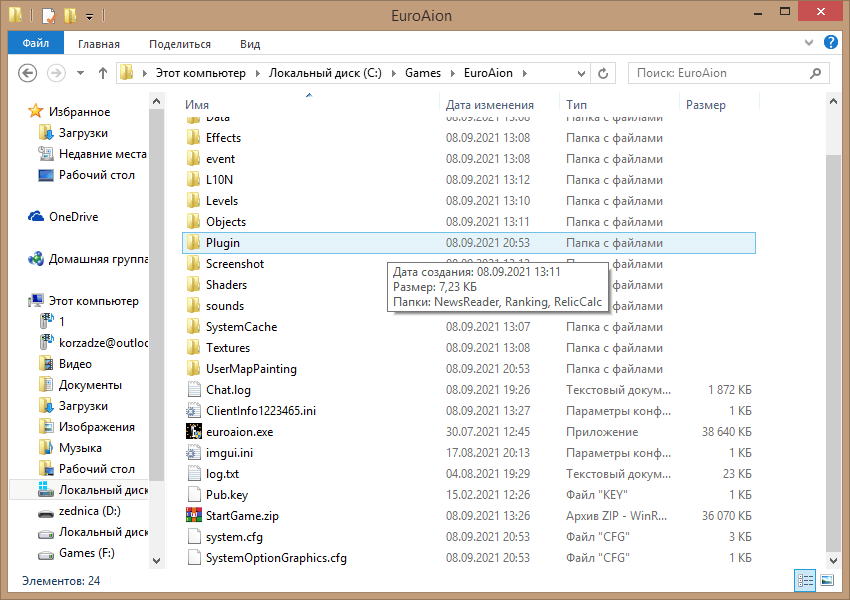The width and height of the screenshot is (850, 600).
Task: Click the Back navigation arrow
Action: (x=28, y=73)
